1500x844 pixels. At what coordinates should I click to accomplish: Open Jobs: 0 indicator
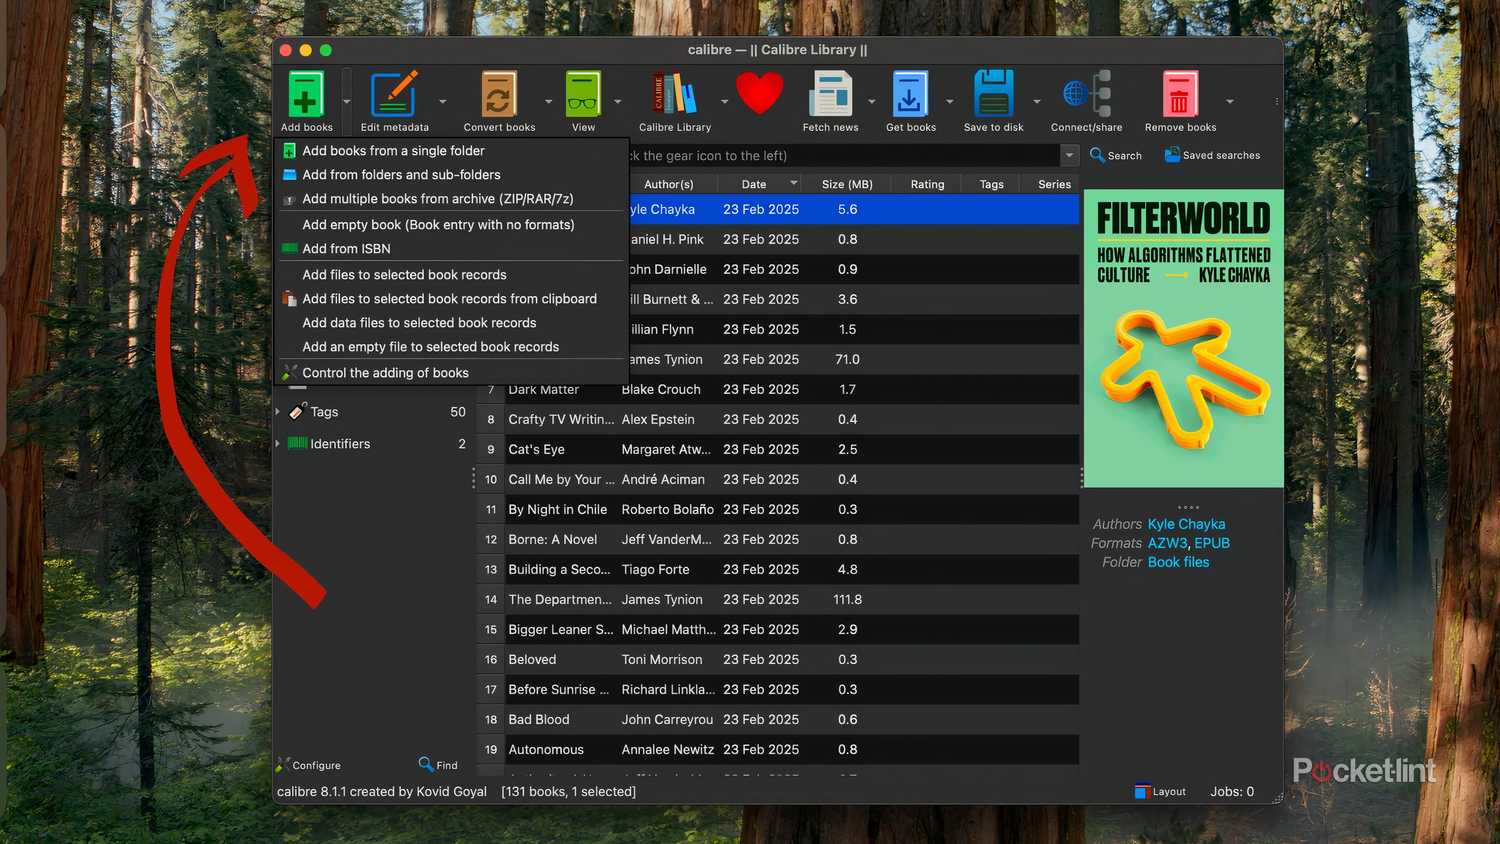(x=1232, y=791)
